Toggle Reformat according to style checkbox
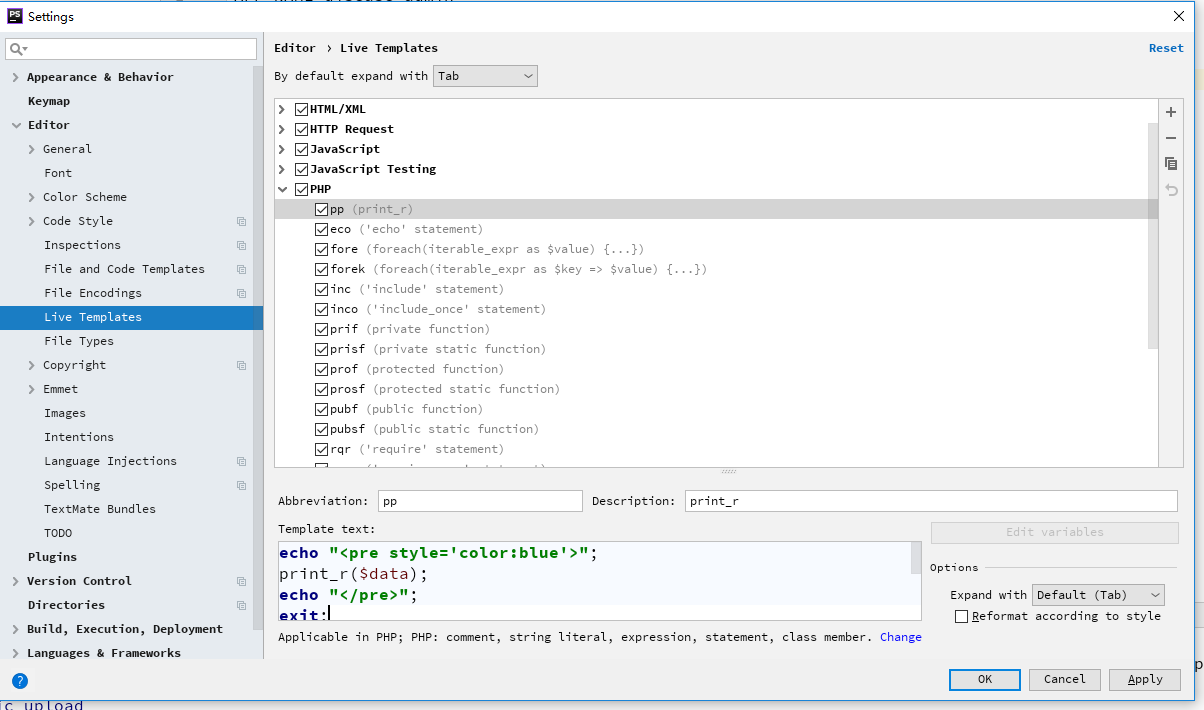This screenshot has height=710, width=1204. click(962, 616)
